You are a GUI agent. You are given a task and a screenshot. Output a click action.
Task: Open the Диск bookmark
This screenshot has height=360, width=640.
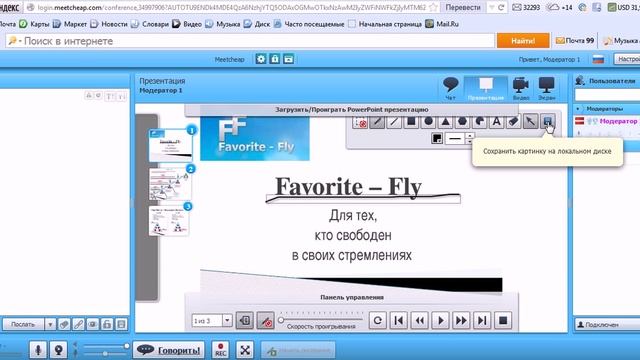(257, 24)
